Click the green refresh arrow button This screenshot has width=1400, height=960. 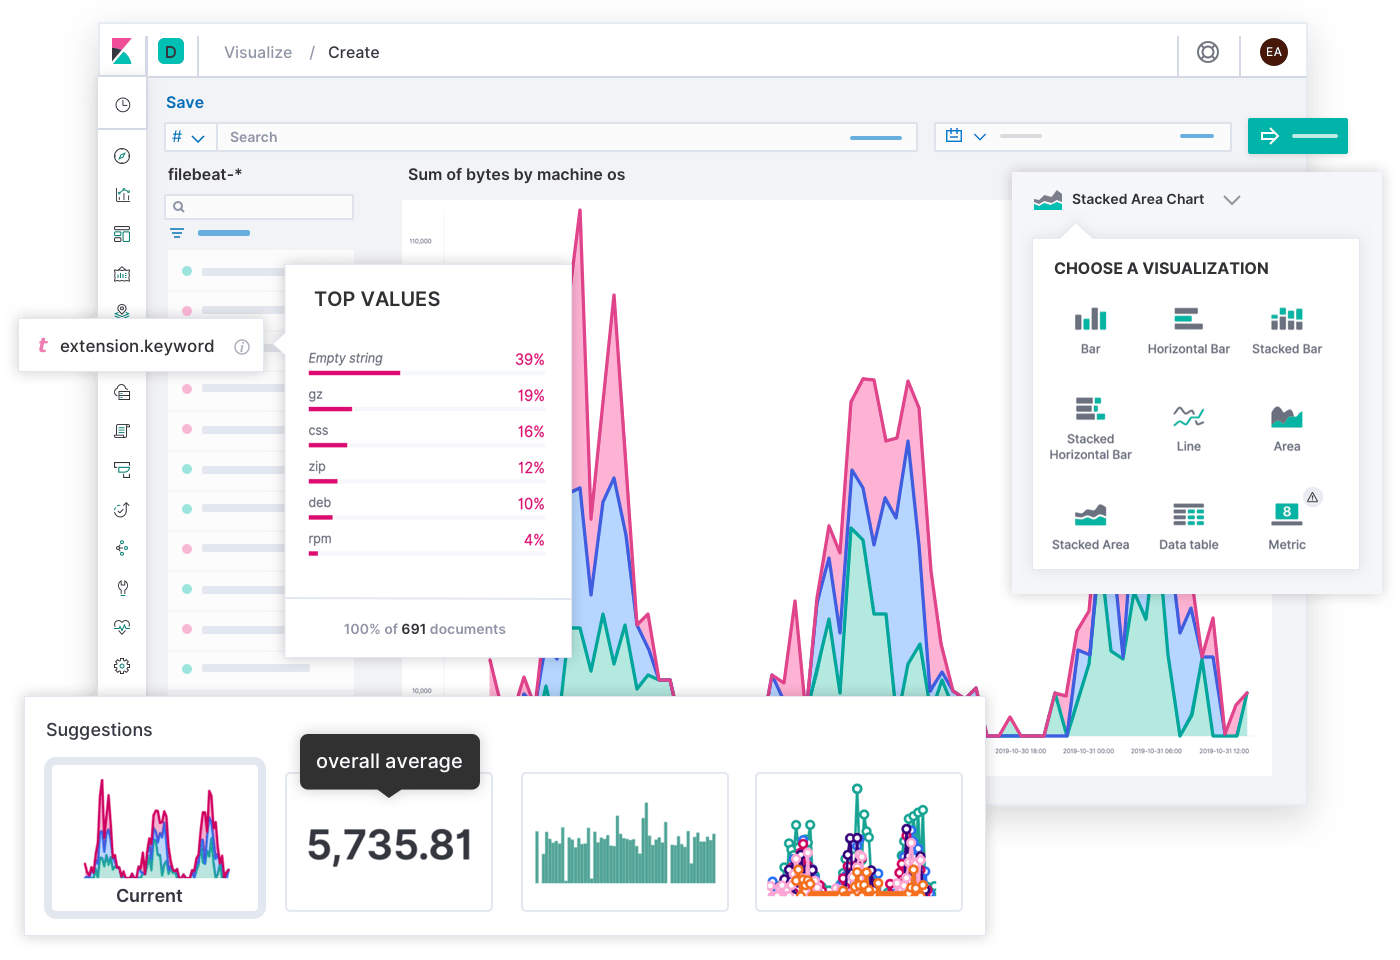(1298, 136)
